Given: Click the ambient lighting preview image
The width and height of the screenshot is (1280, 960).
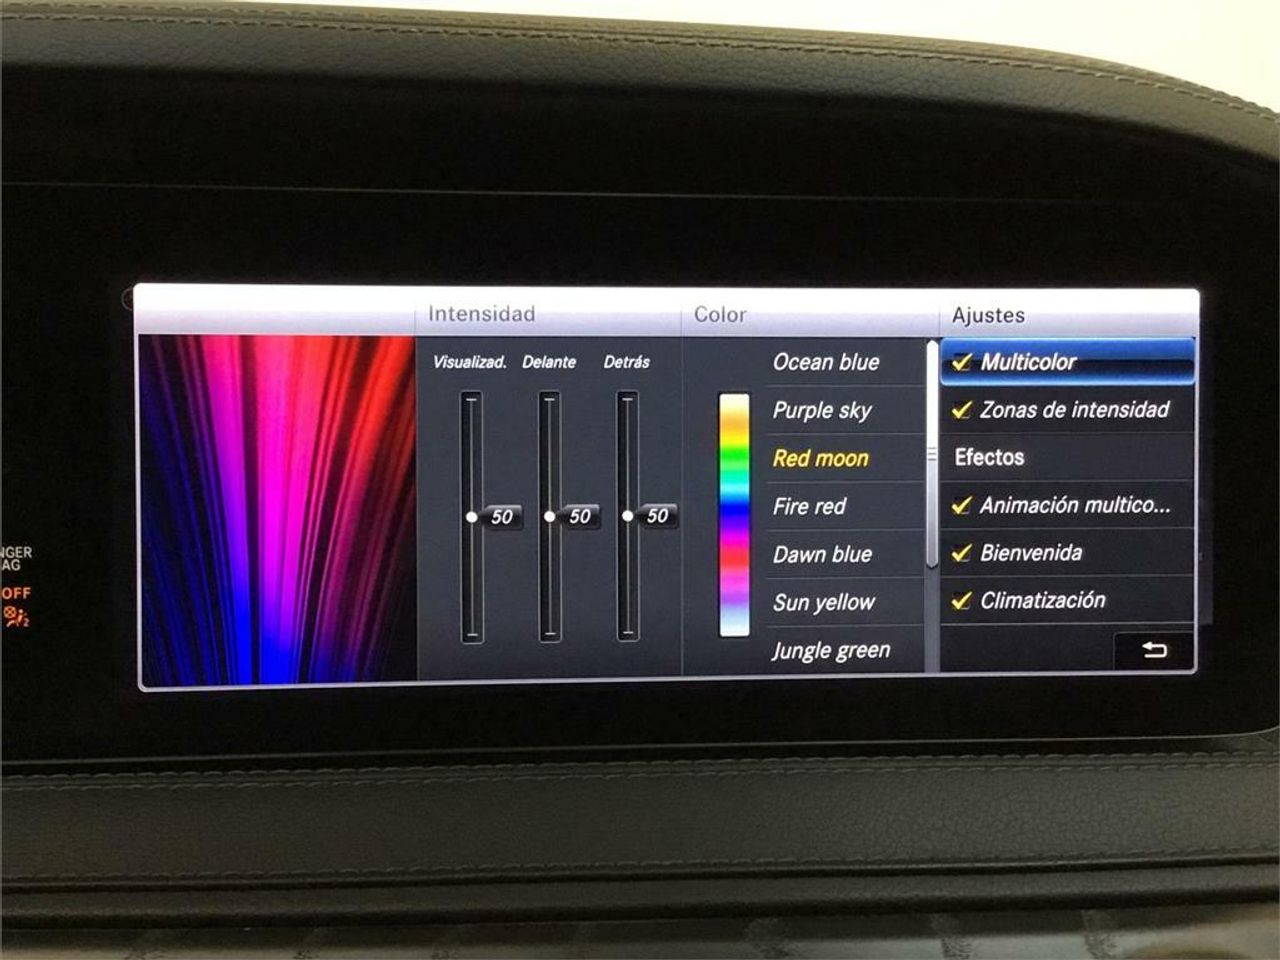Looking at the screenshot, I should pos(277,510).
